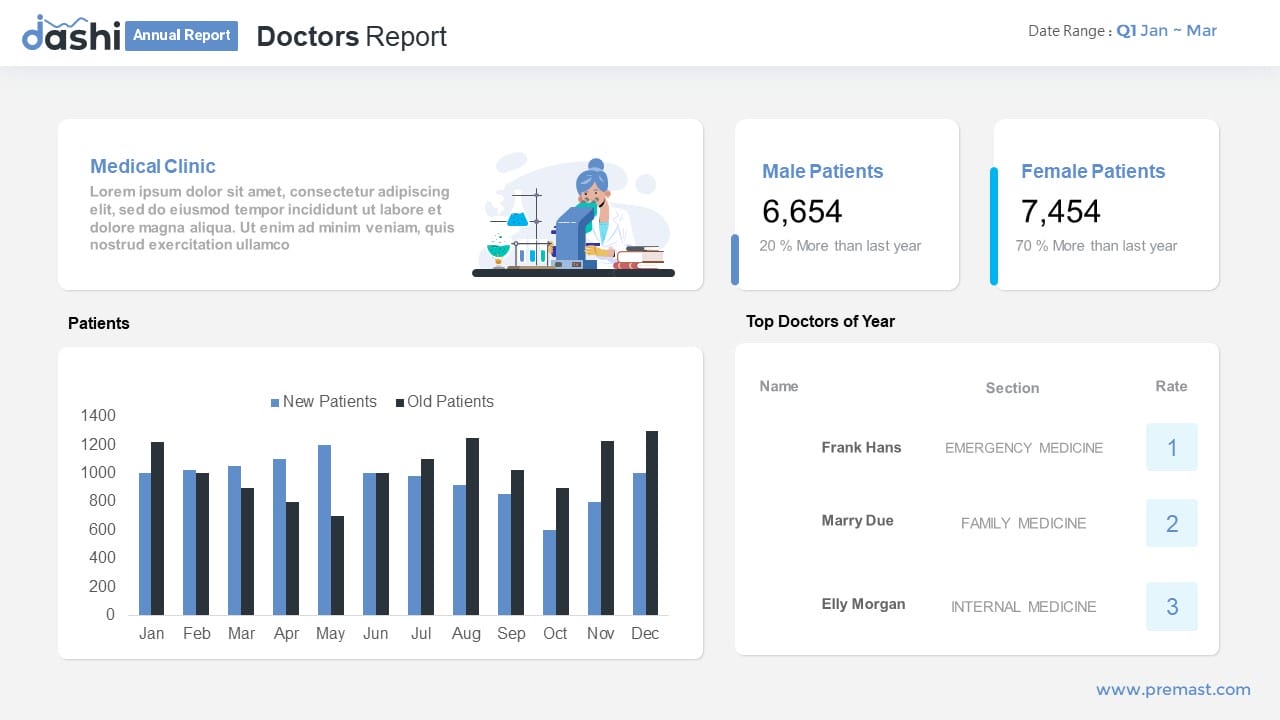
Task: Sort by the Section column header
Action: 1012,388
